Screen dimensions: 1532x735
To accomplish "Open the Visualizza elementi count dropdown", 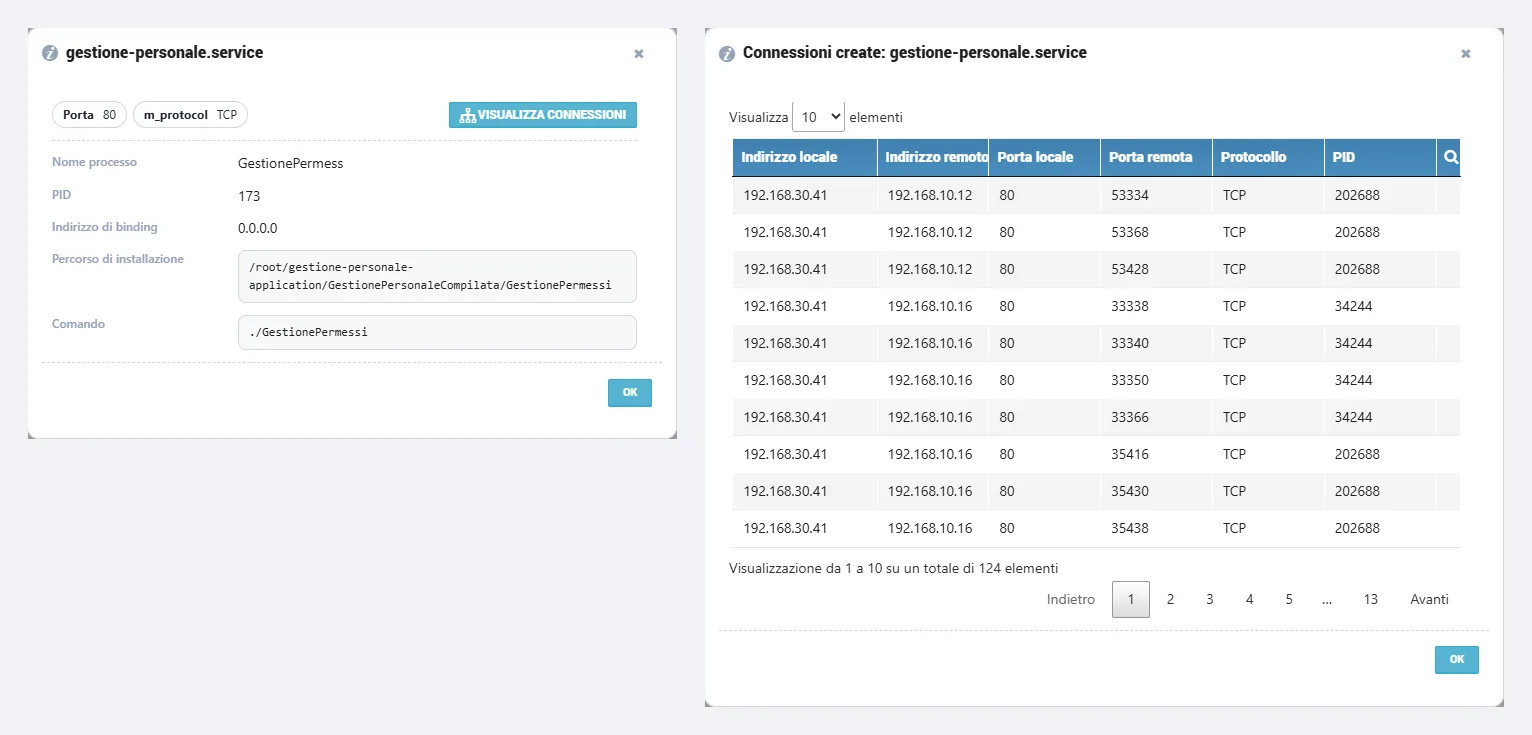I will (x=818, y=117).
